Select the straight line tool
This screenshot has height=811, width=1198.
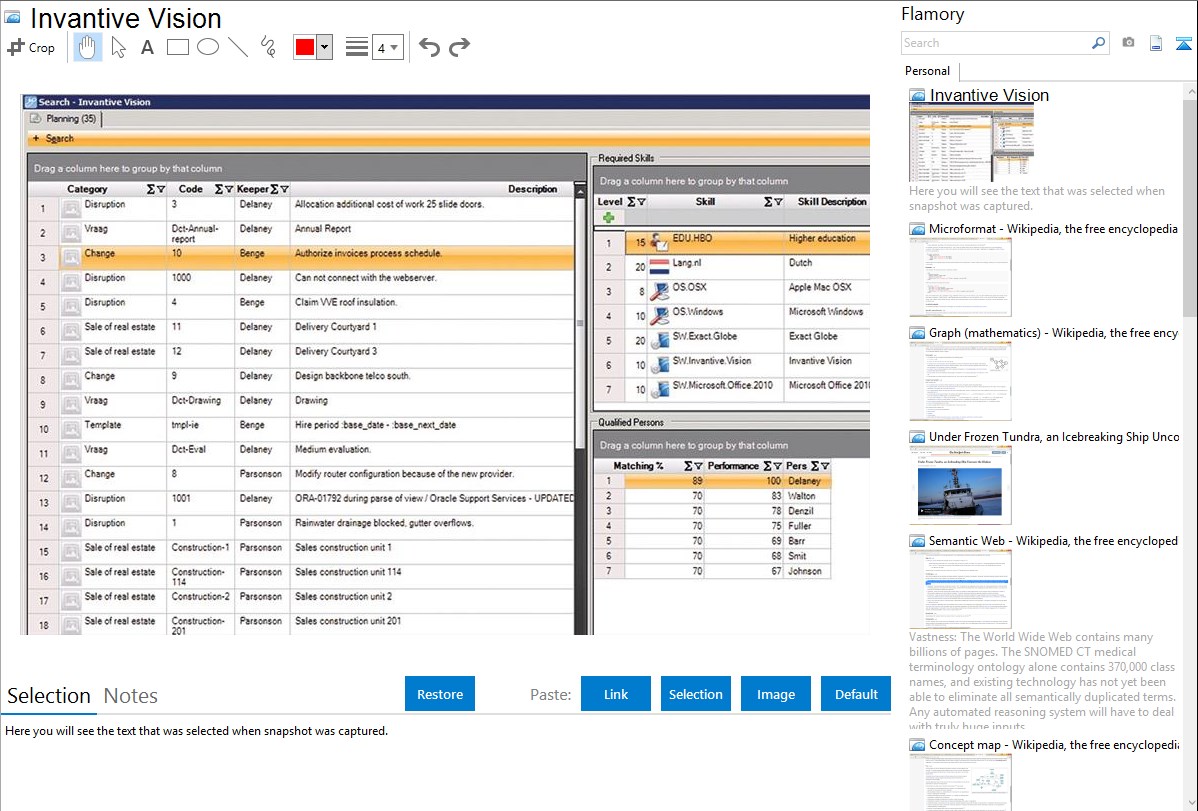coord(238,47)
